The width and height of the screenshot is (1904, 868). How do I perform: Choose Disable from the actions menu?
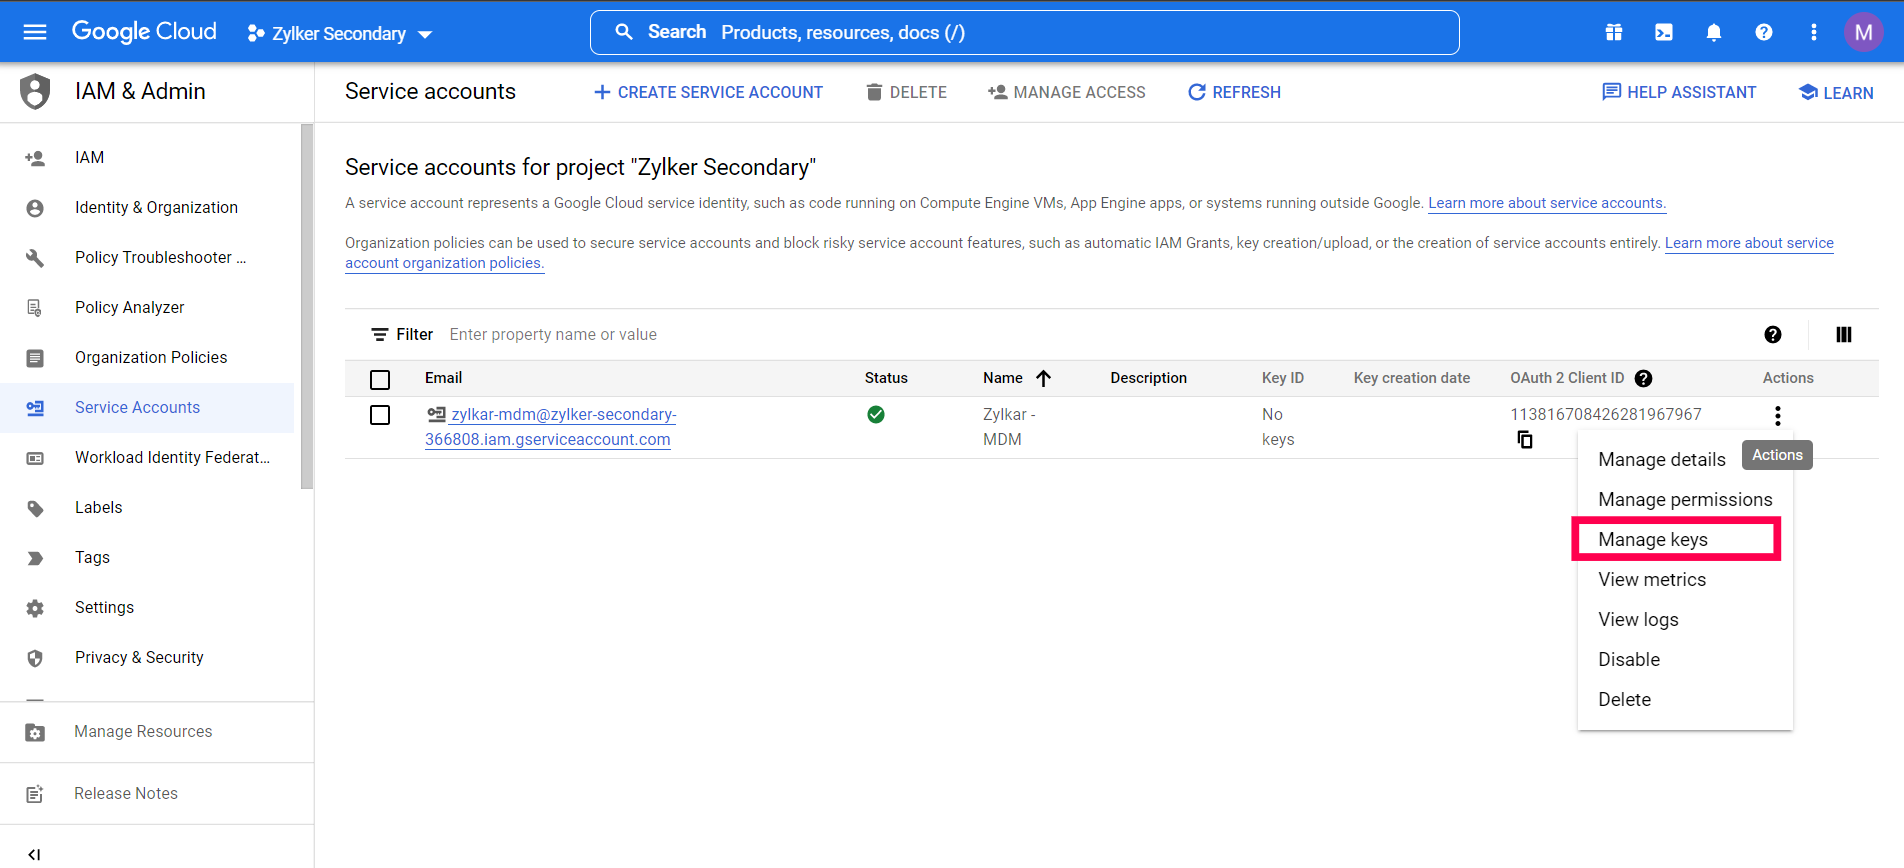(x=1685, y=660)
